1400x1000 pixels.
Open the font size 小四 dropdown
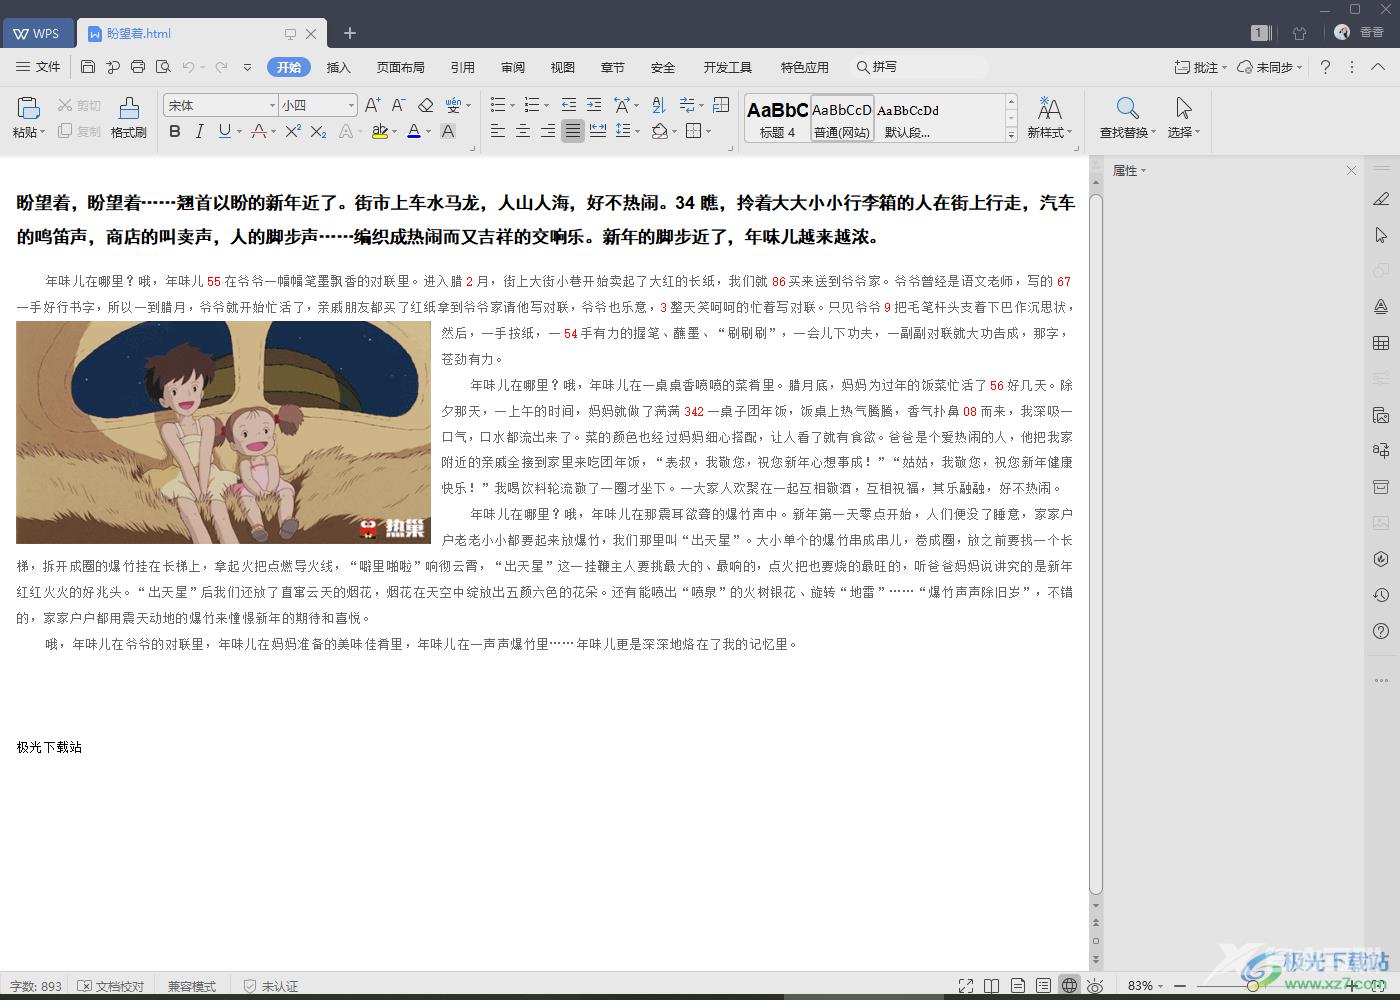click(351, 105)
